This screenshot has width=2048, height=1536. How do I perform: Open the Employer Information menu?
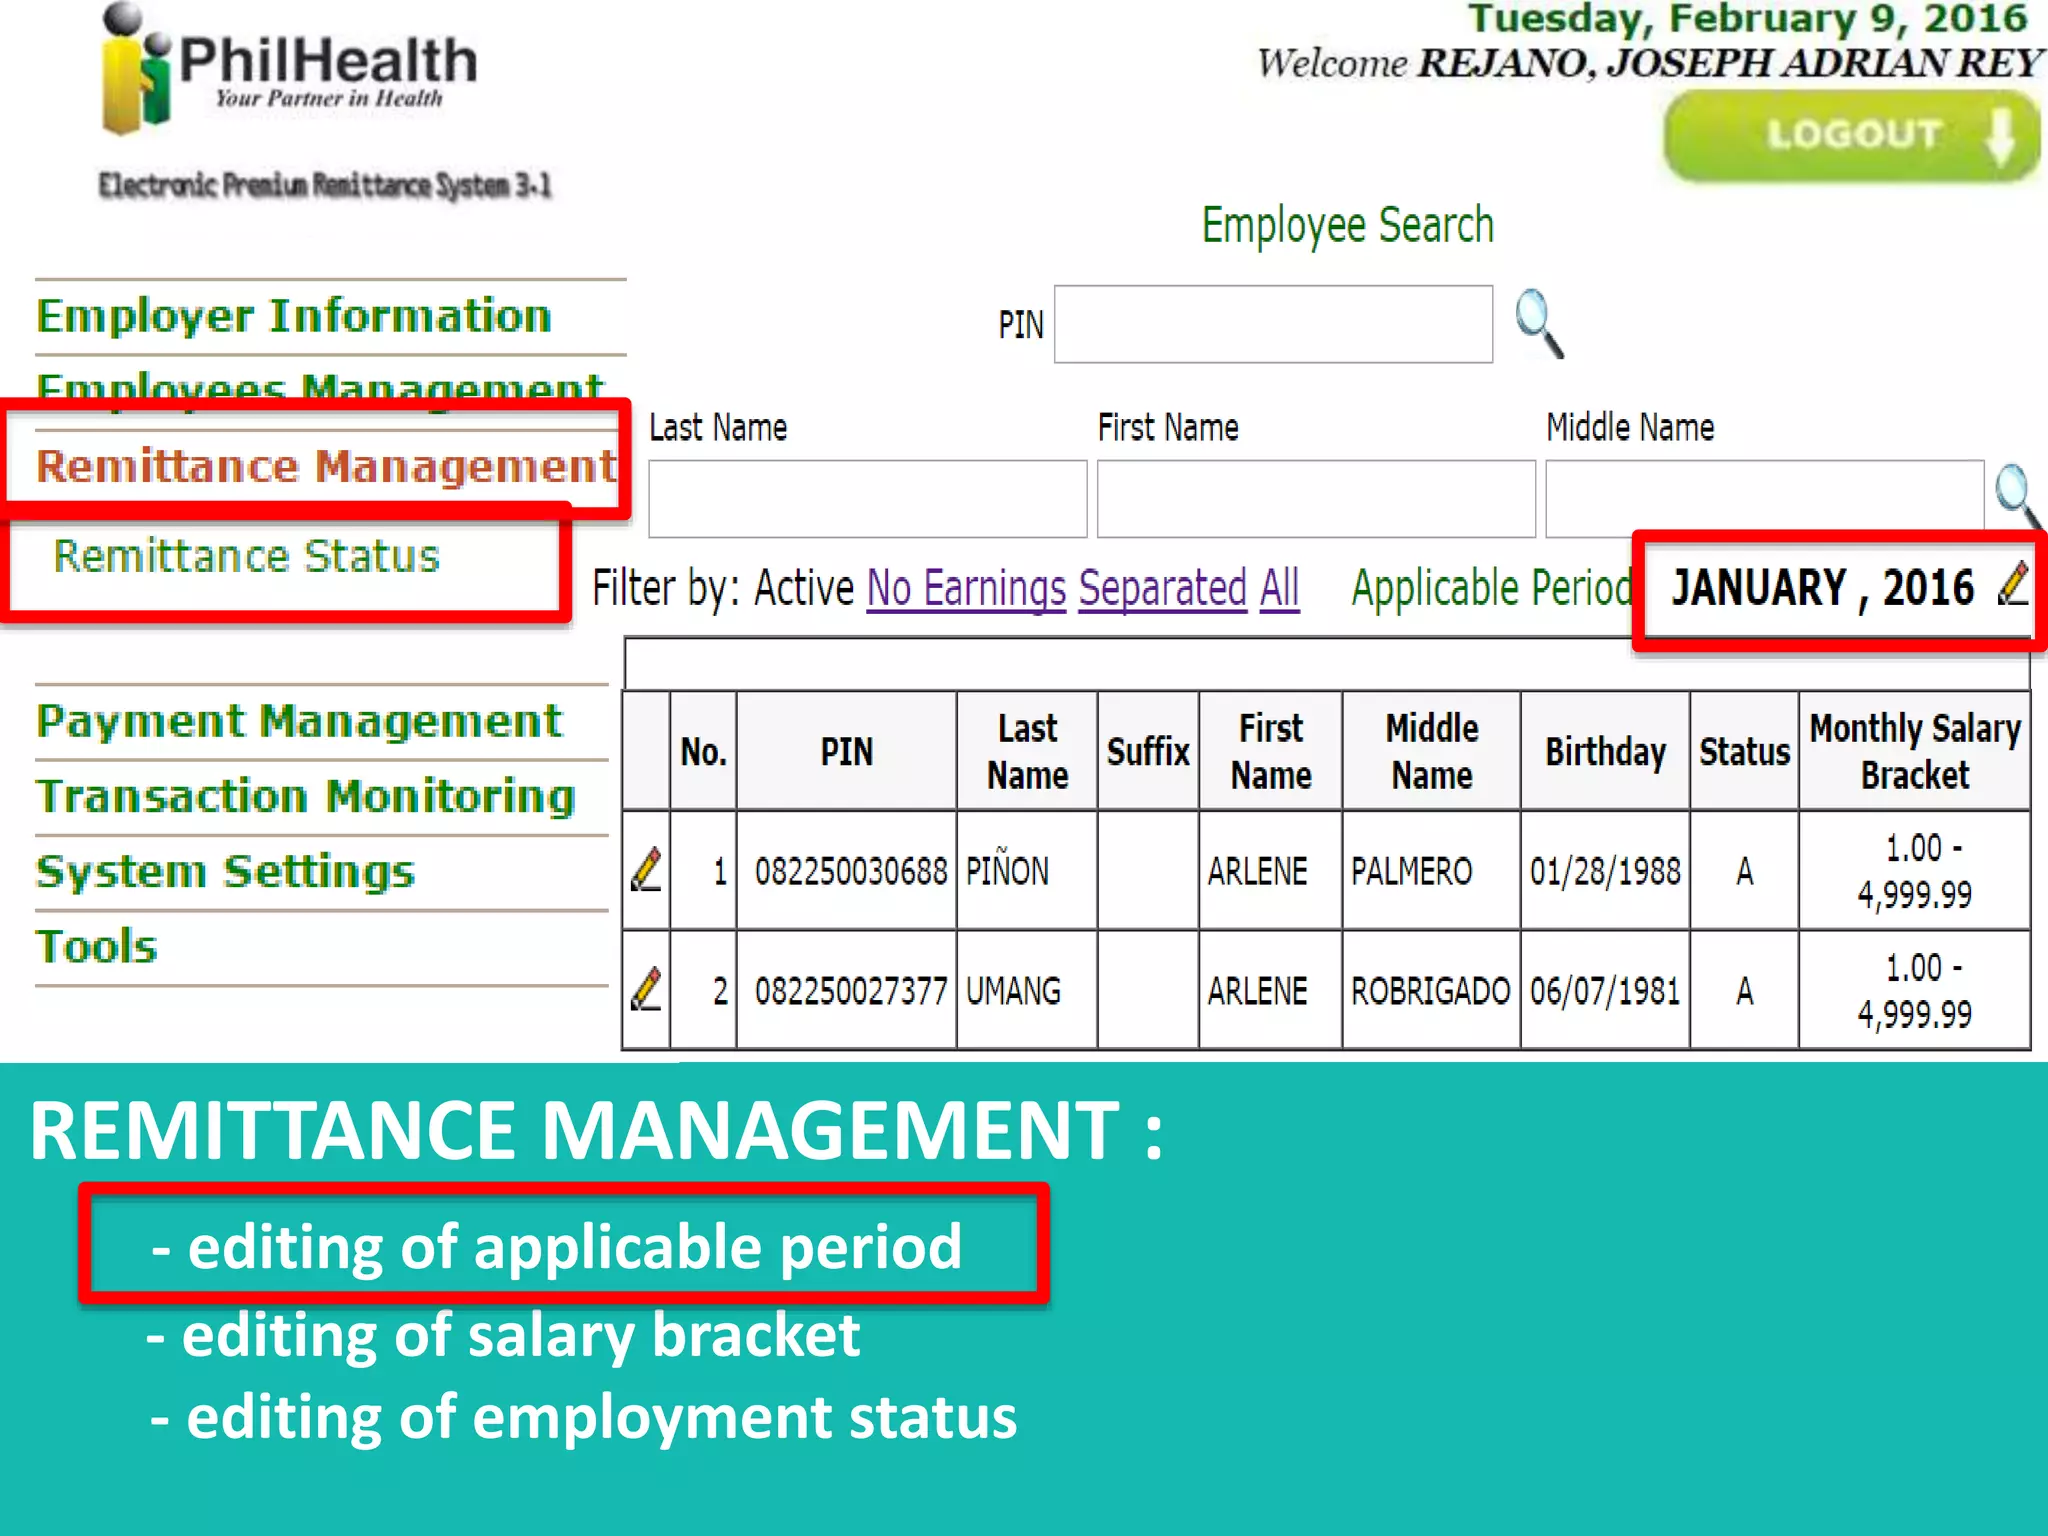tap(294, 316)
